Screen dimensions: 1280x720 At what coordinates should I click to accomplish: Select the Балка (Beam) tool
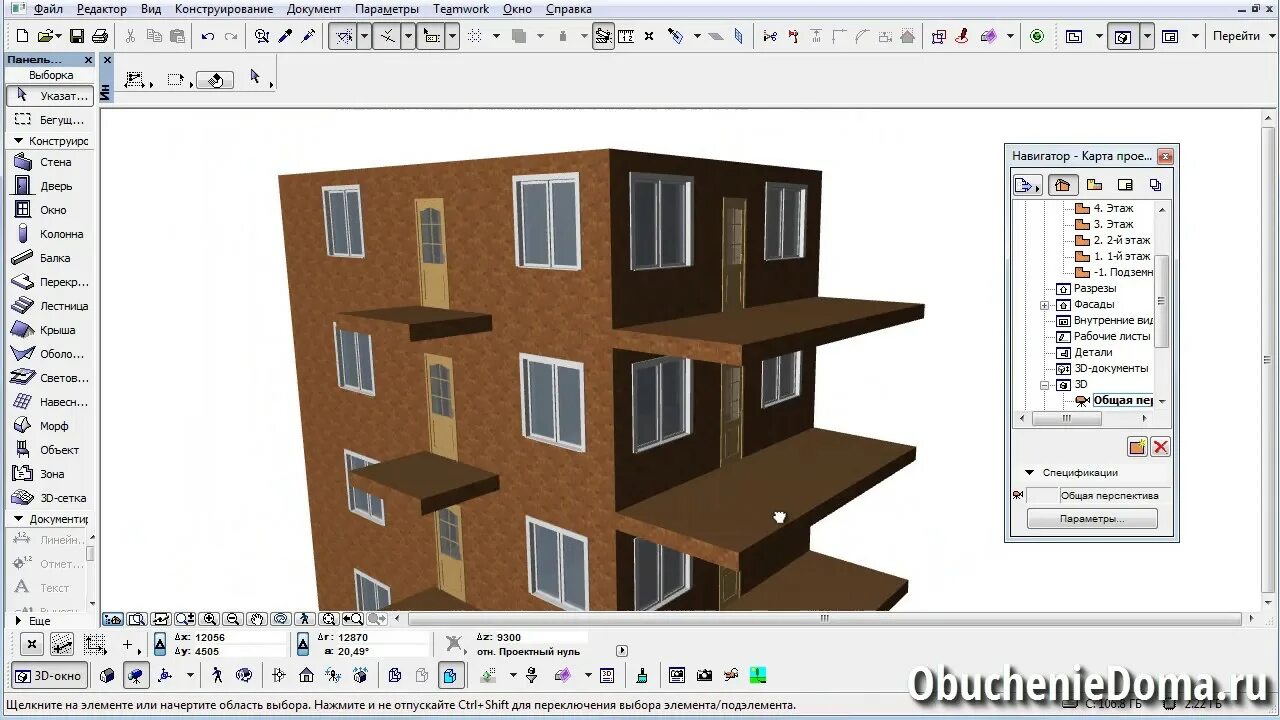coord(49,258)
